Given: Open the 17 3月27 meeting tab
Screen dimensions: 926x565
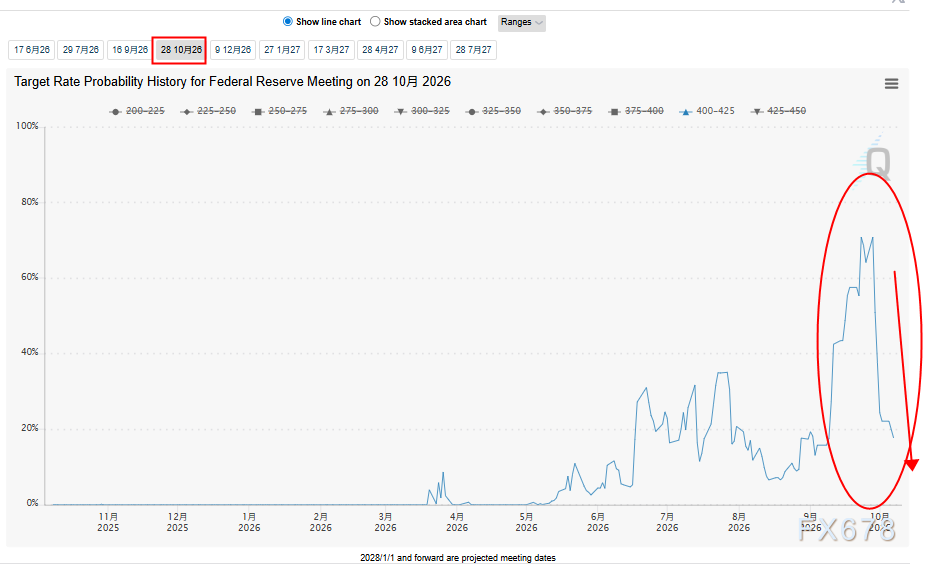Looking at the screenshot, I should (x=331, y=50).
